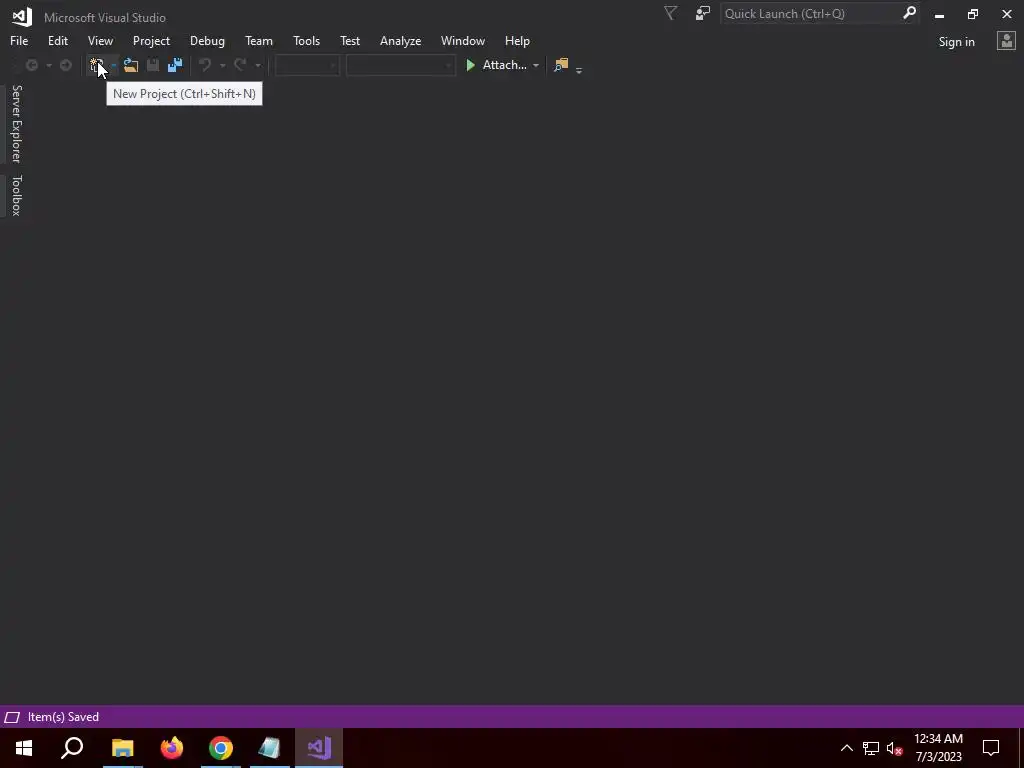Click the Redo arrow icon

pos(240,65)
